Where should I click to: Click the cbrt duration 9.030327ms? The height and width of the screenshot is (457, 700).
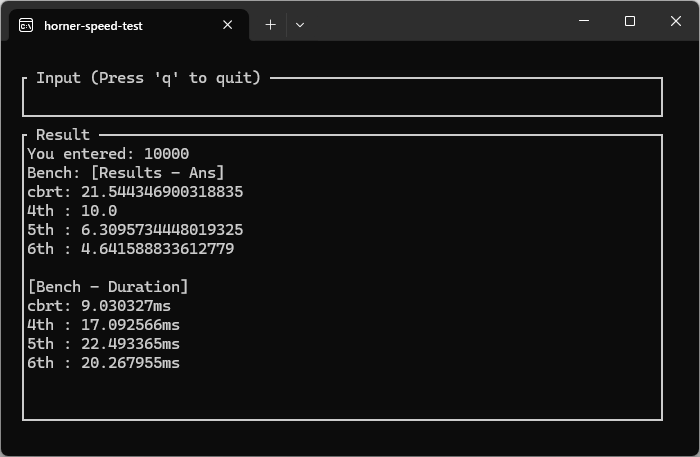pyautogui.click(x=126, y=306)
